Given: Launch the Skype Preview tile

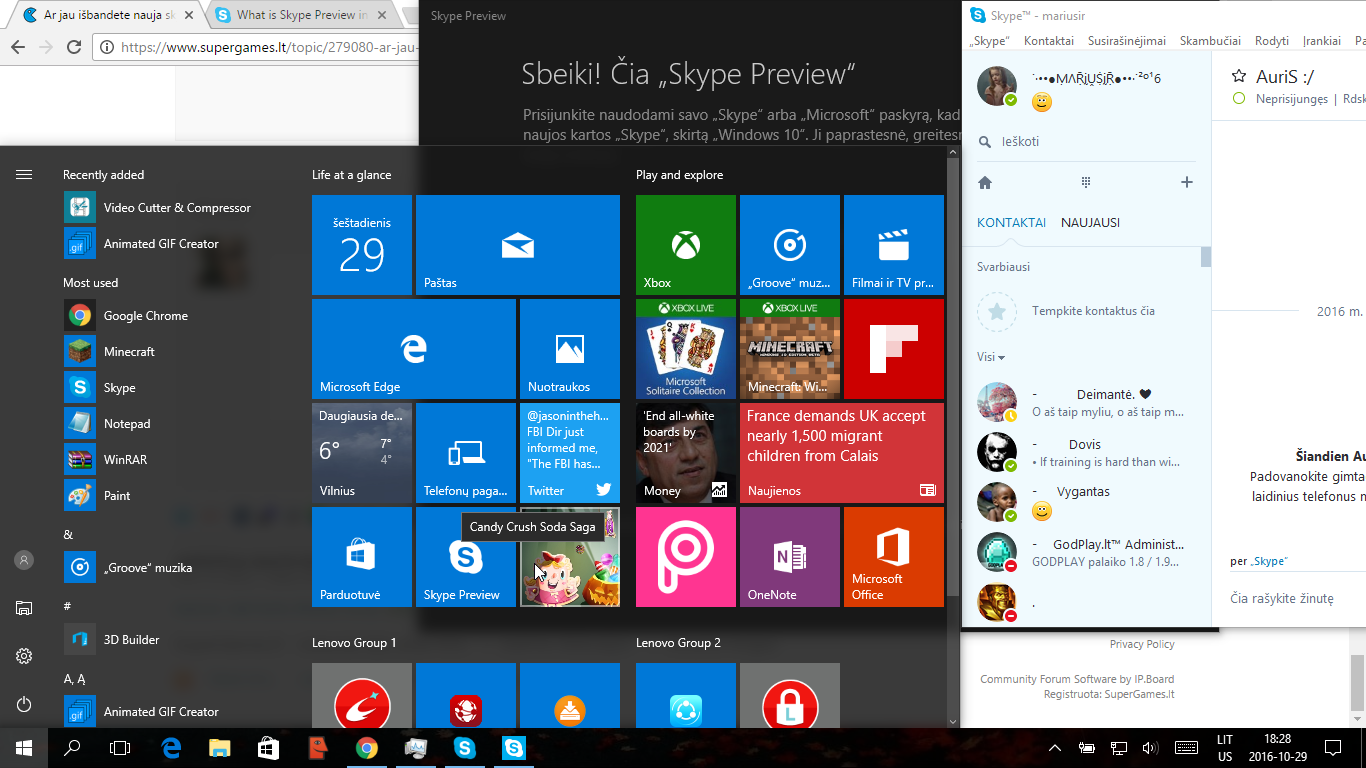Looking at the screenshot, I should 466,557.
